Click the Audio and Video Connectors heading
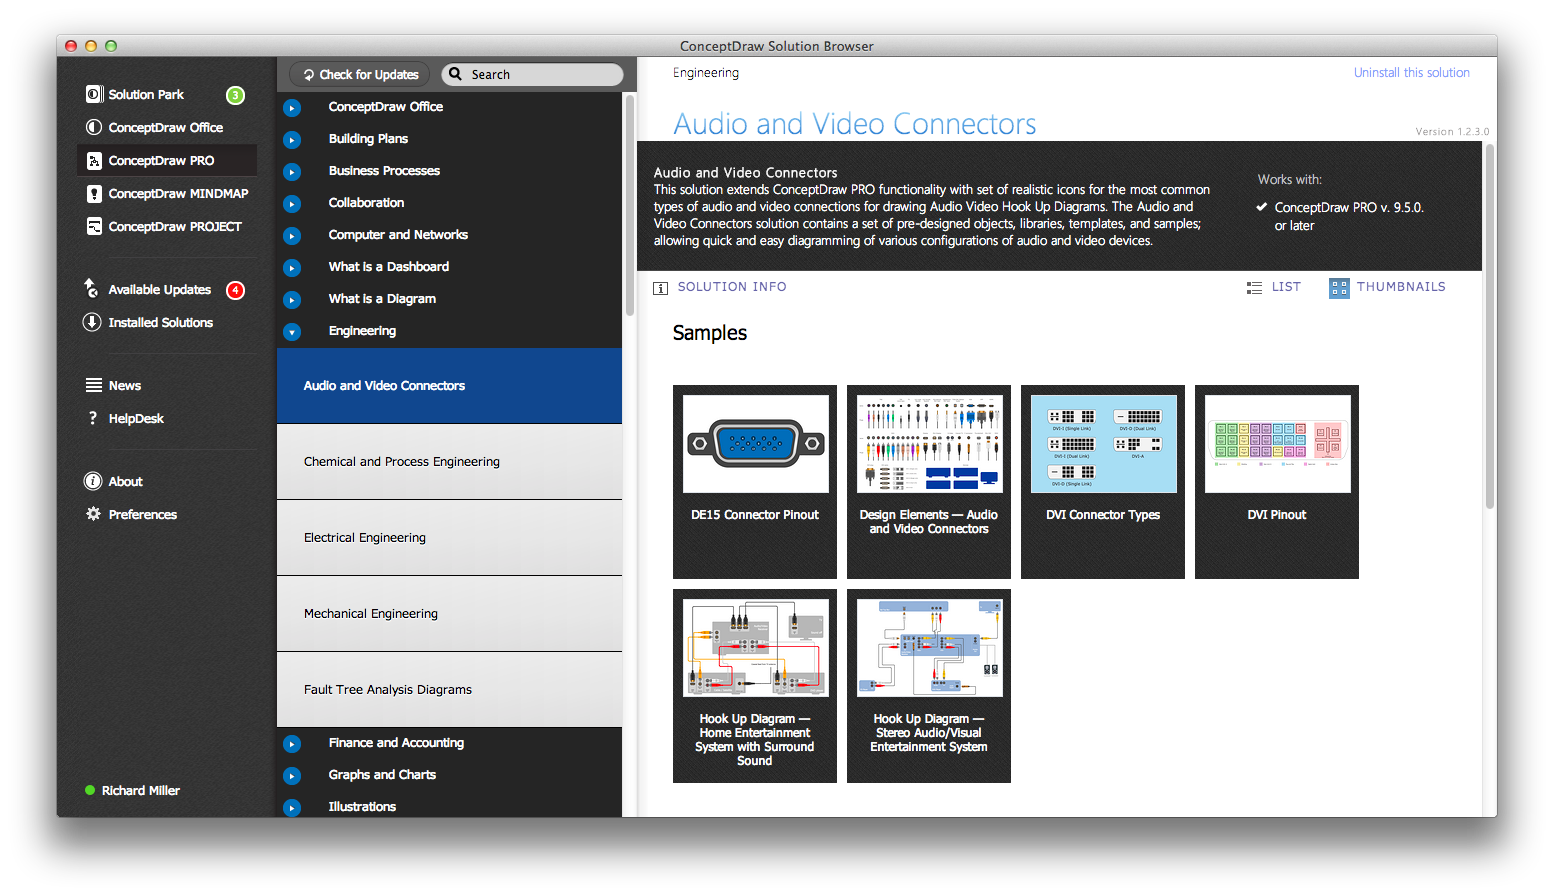Viewport: 1554px width, 896px height. [x=855, y=124]
